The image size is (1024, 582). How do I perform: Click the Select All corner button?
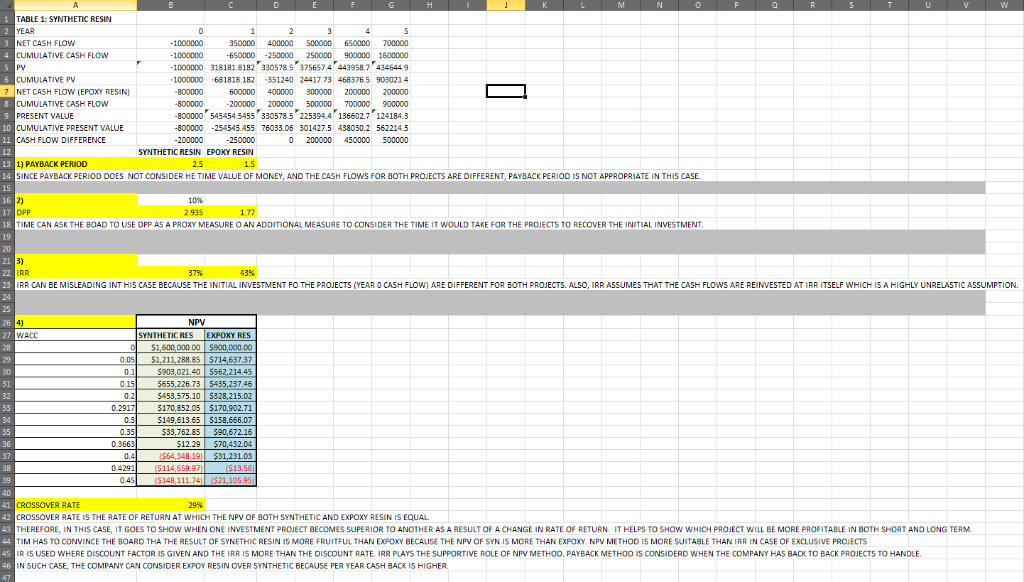tap(6, 5)
